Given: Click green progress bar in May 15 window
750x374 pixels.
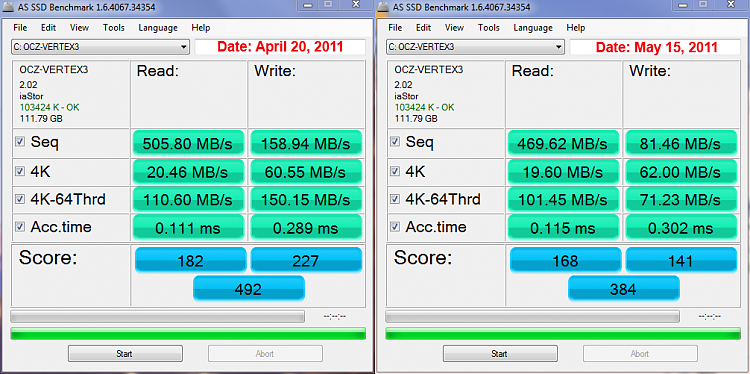Looking at the screenshot, I should click(563, 333).
